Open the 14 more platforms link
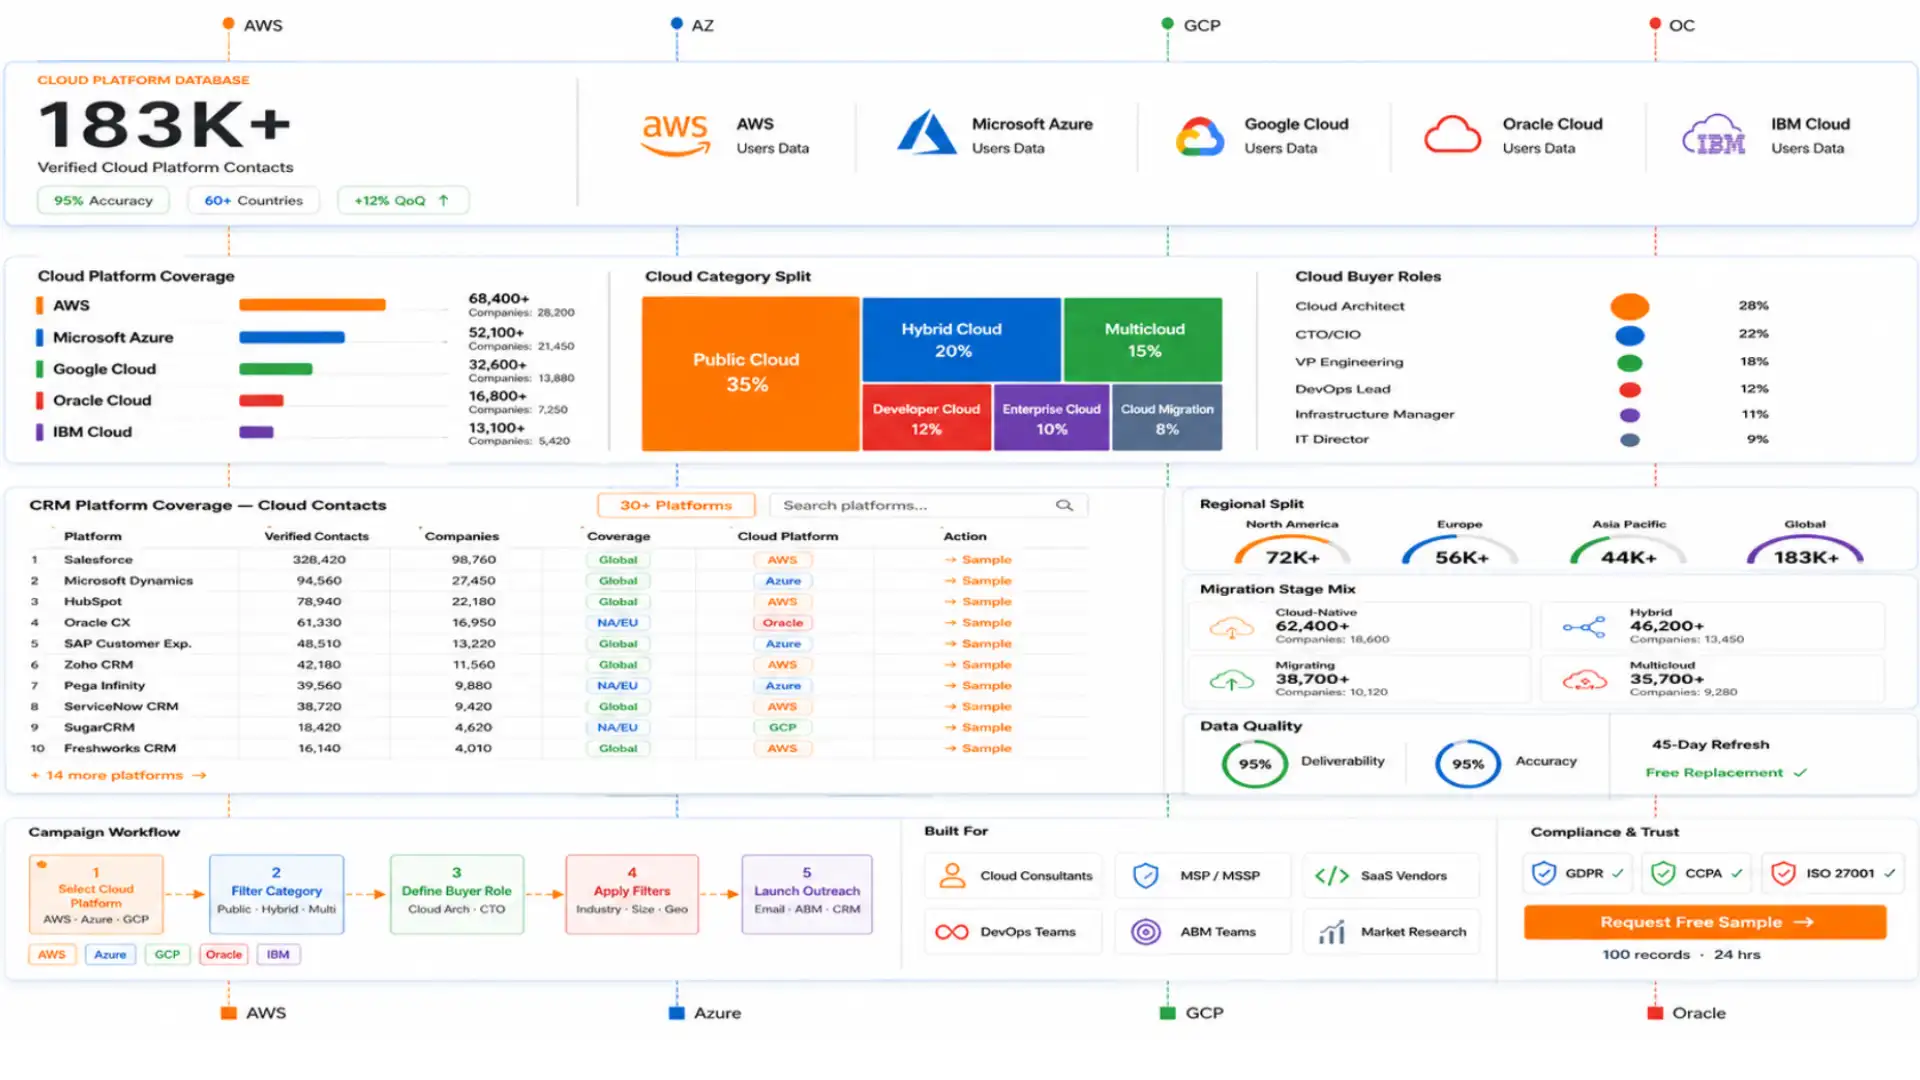The height and width of the screenshot is (1080, 1920). (x=118, y=775)
